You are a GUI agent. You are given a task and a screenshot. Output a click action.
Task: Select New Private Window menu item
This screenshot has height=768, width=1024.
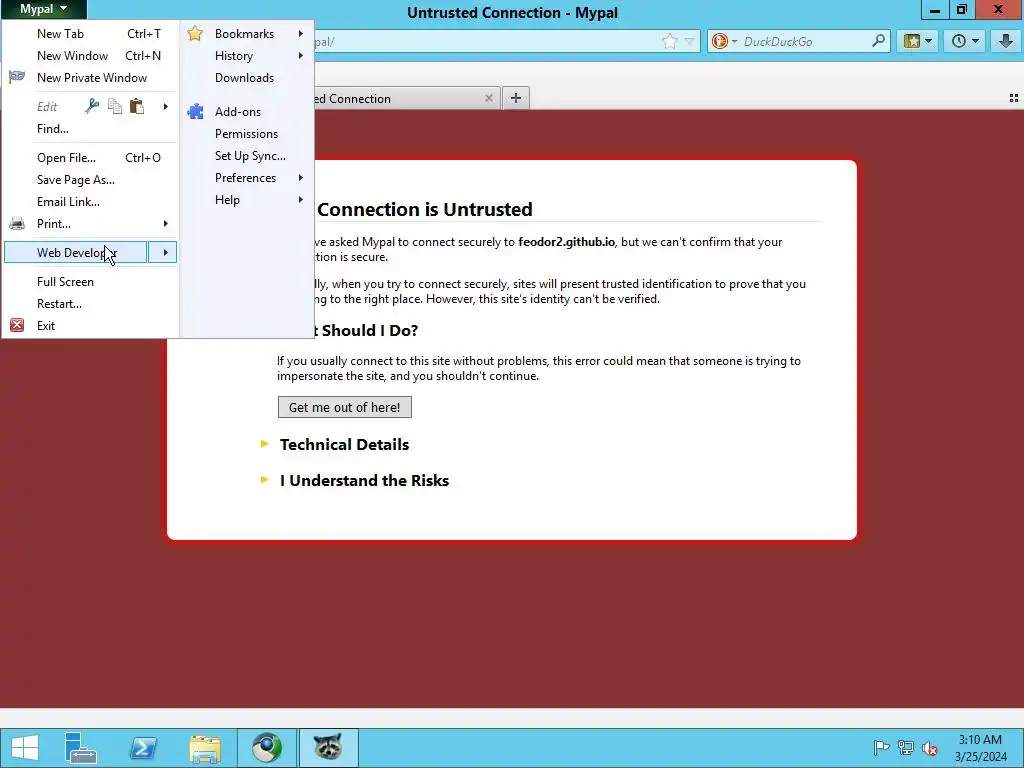(90, 77)
